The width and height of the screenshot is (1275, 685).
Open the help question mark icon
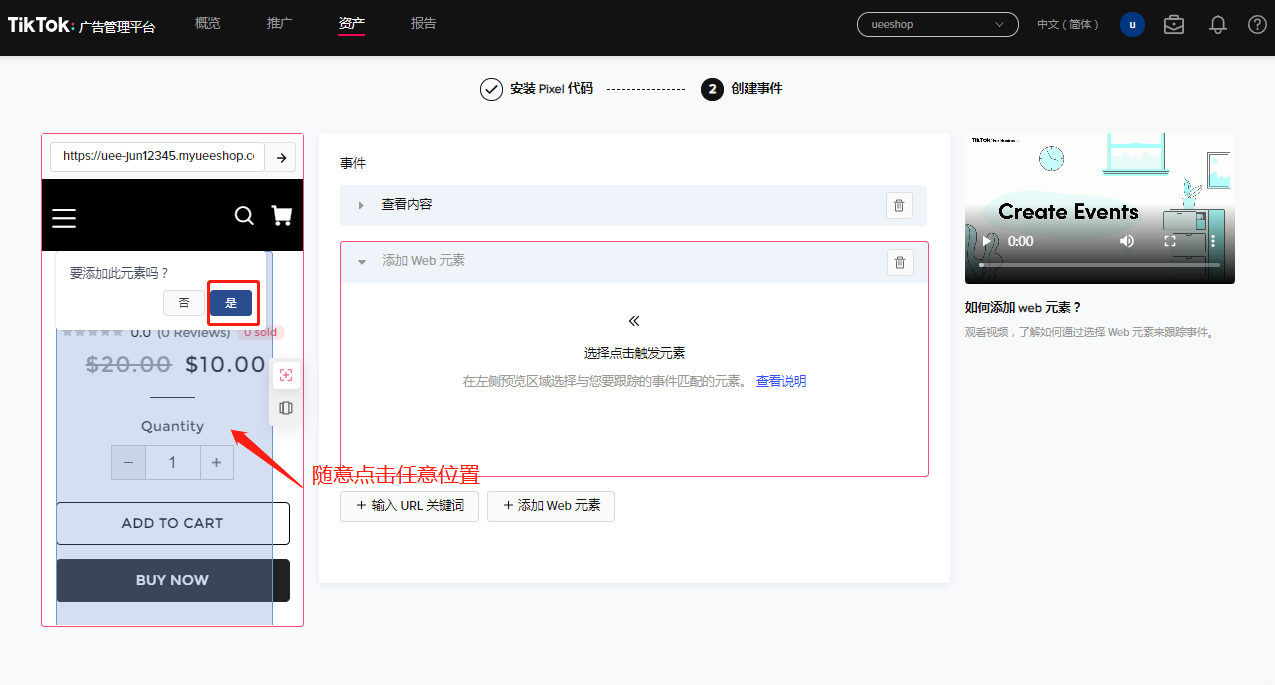coord(1257,25)
